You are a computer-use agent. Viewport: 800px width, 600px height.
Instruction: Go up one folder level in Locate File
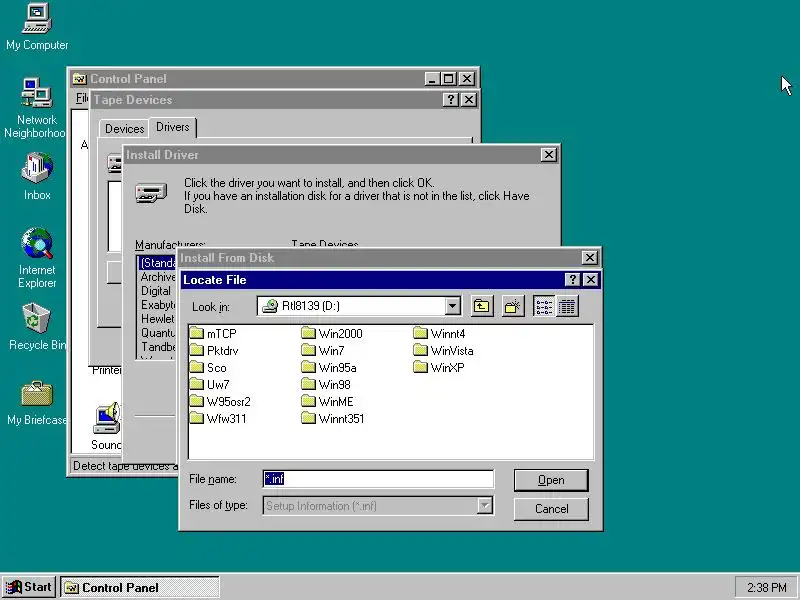482,306
